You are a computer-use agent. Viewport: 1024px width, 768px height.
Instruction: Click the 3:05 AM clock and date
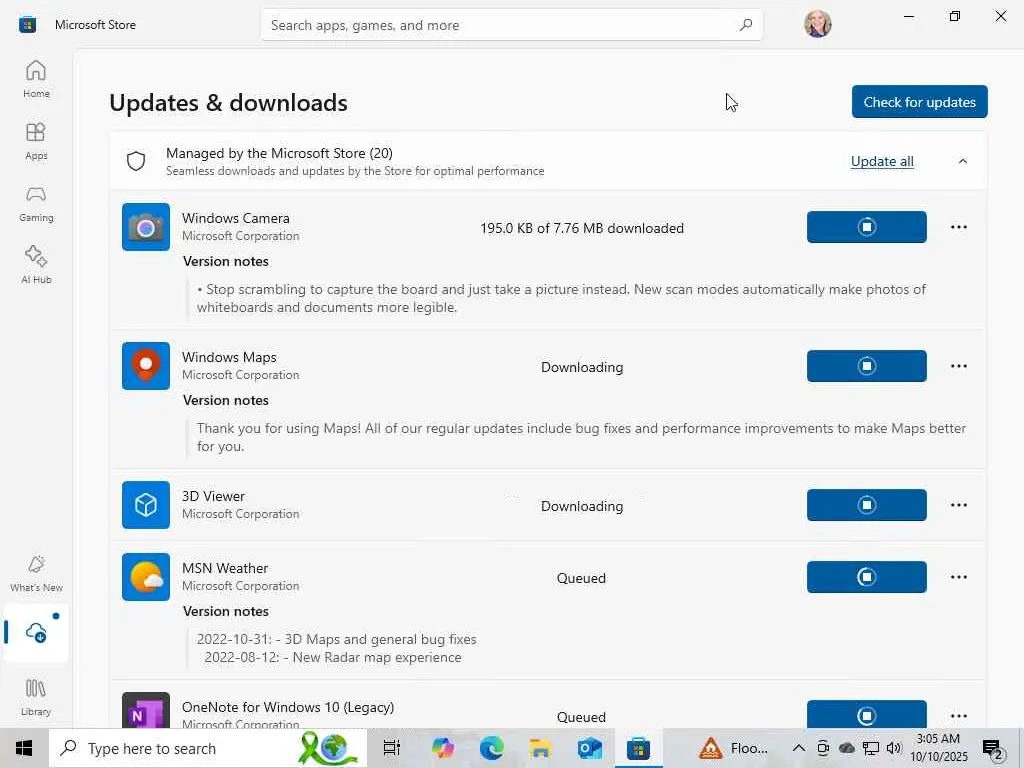938,748
